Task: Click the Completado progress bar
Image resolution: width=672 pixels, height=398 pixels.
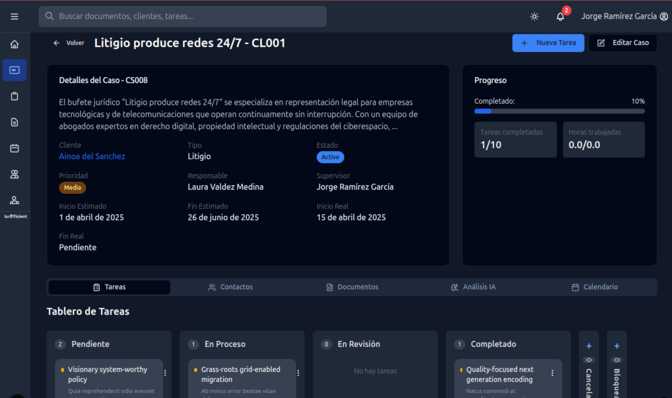Action: click(x=559, y=111)
